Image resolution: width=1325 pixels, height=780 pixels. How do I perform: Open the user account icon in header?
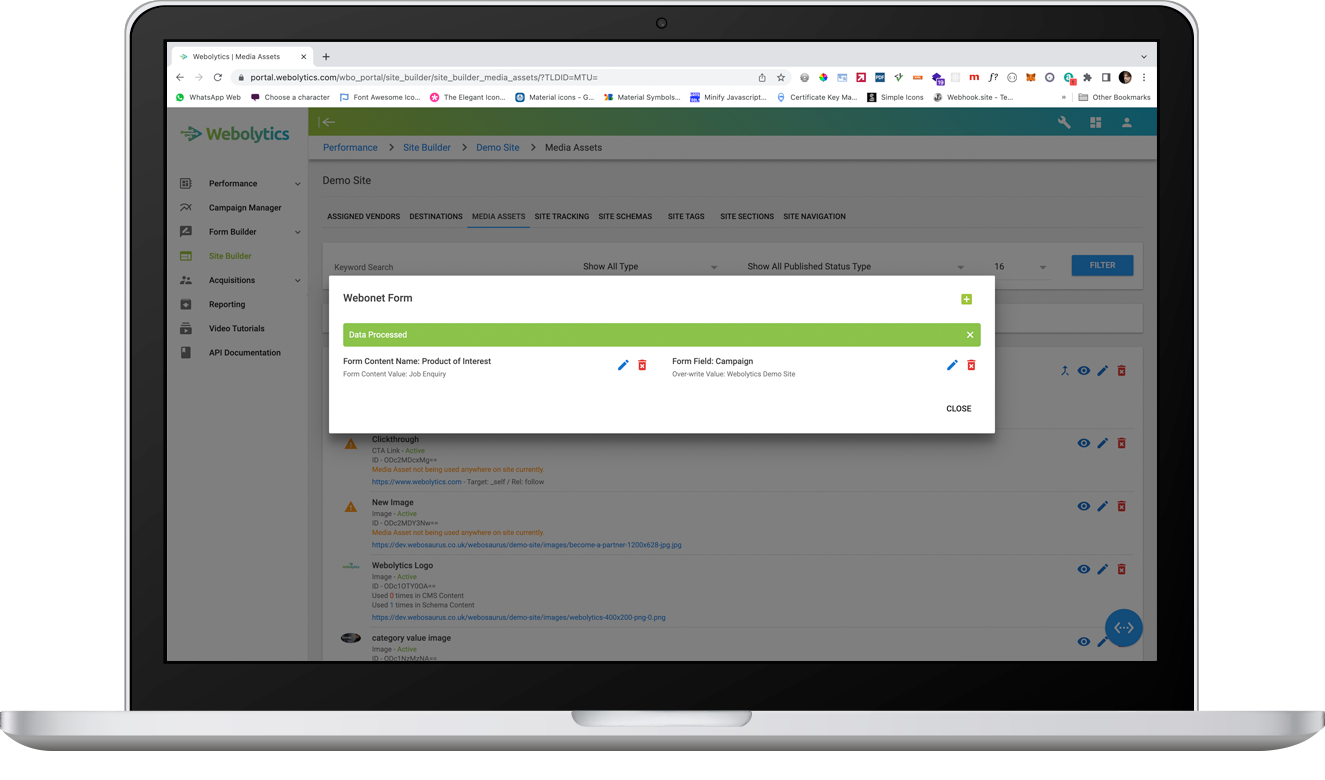(1126, 122)
